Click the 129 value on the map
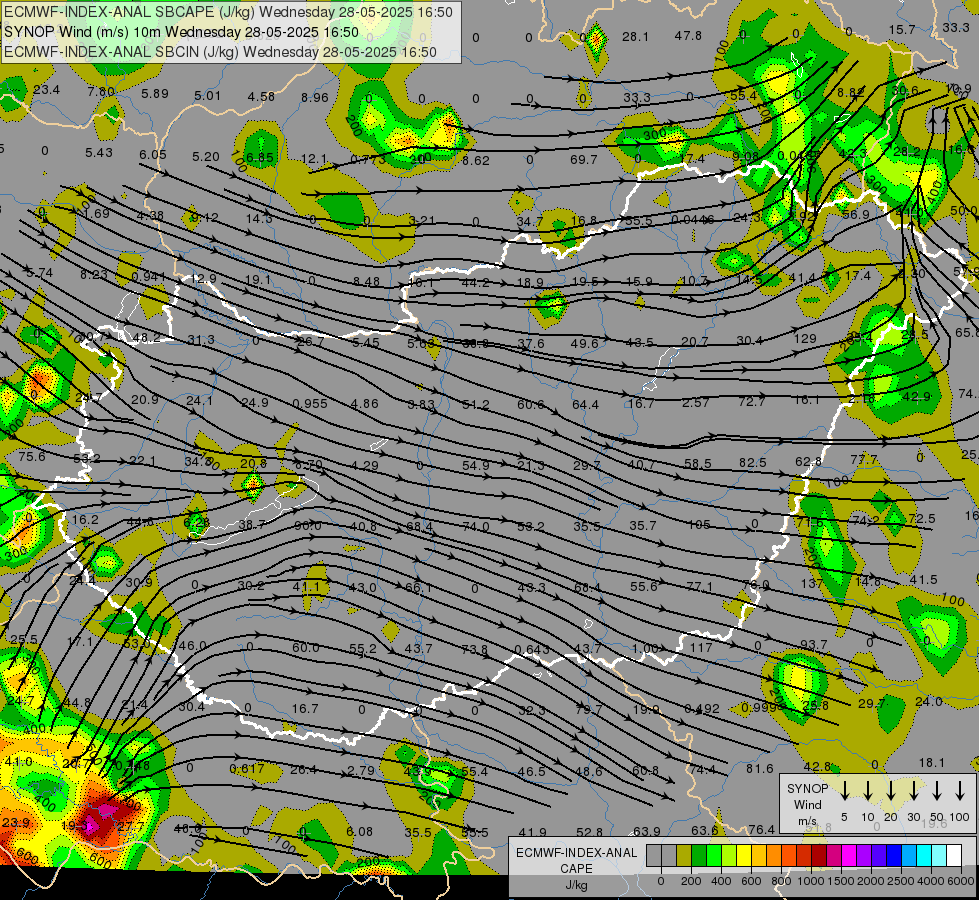This screenshot has width=979, height=900. coord(805,339)
